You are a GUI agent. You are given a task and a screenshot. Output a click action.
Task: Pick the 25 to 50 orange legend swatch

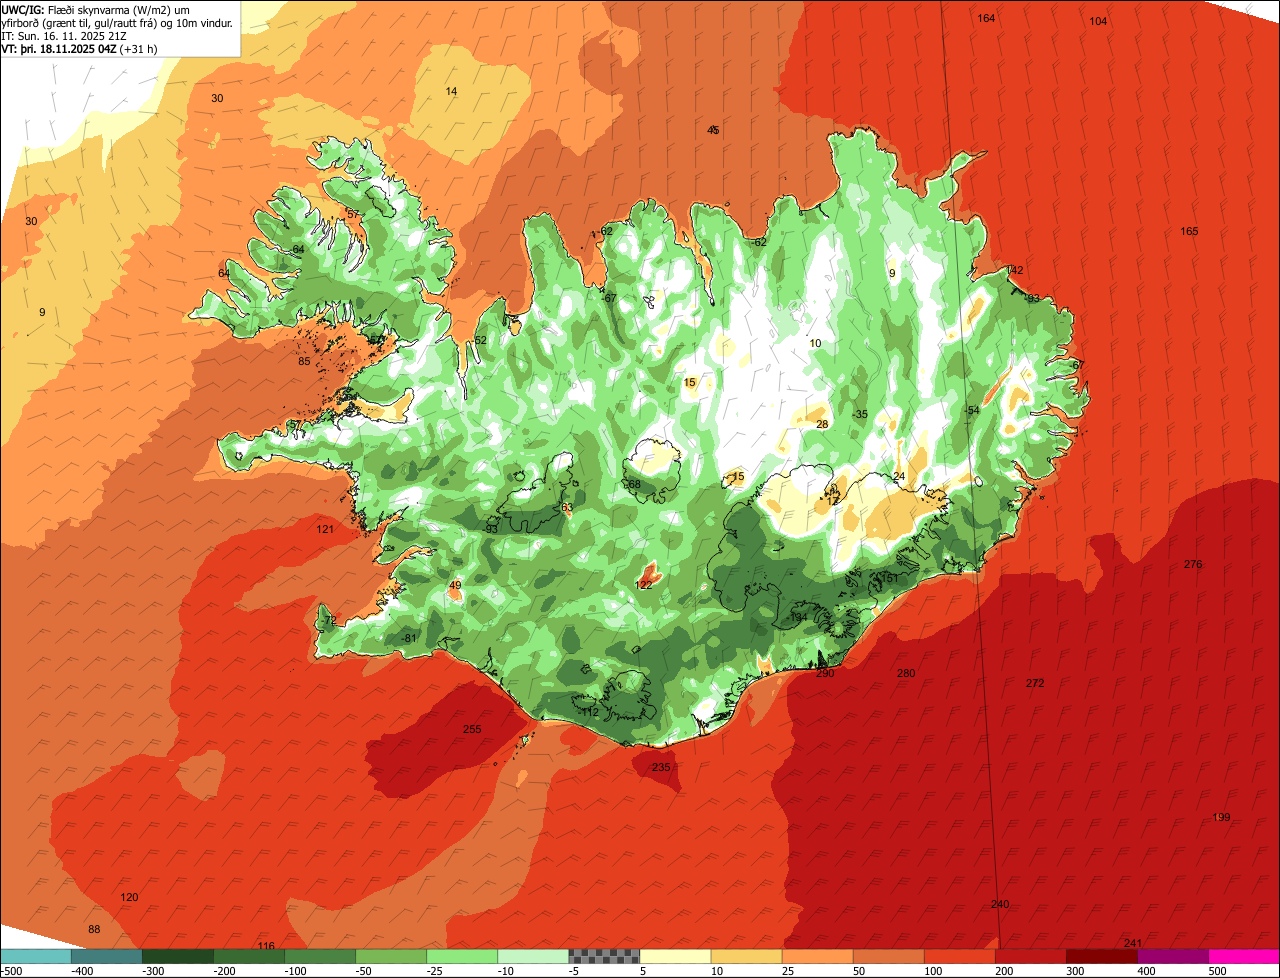coord(817,956)
